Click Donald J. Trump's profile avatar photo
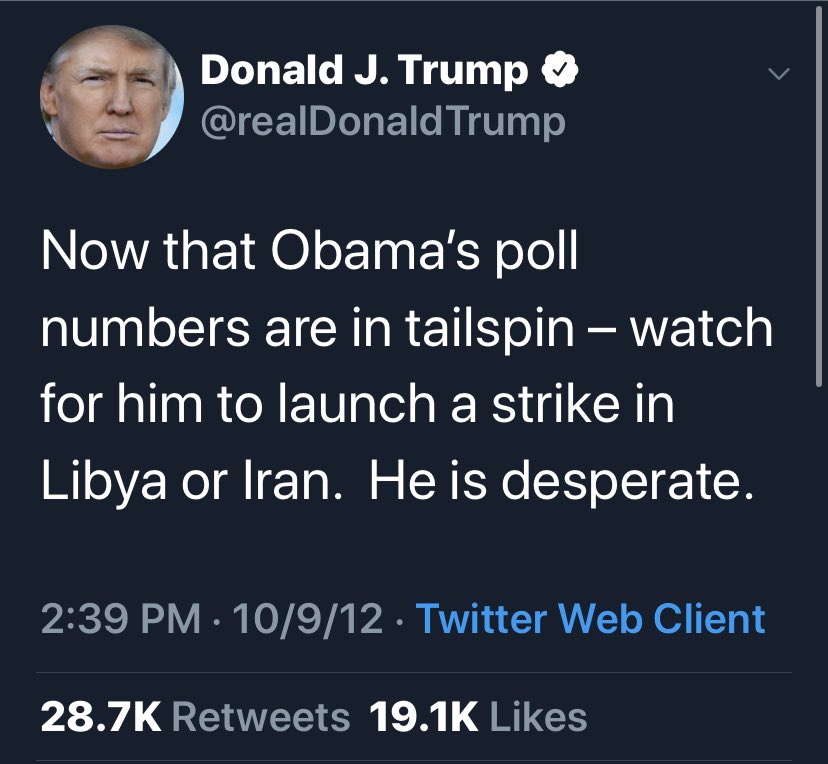 111,98
